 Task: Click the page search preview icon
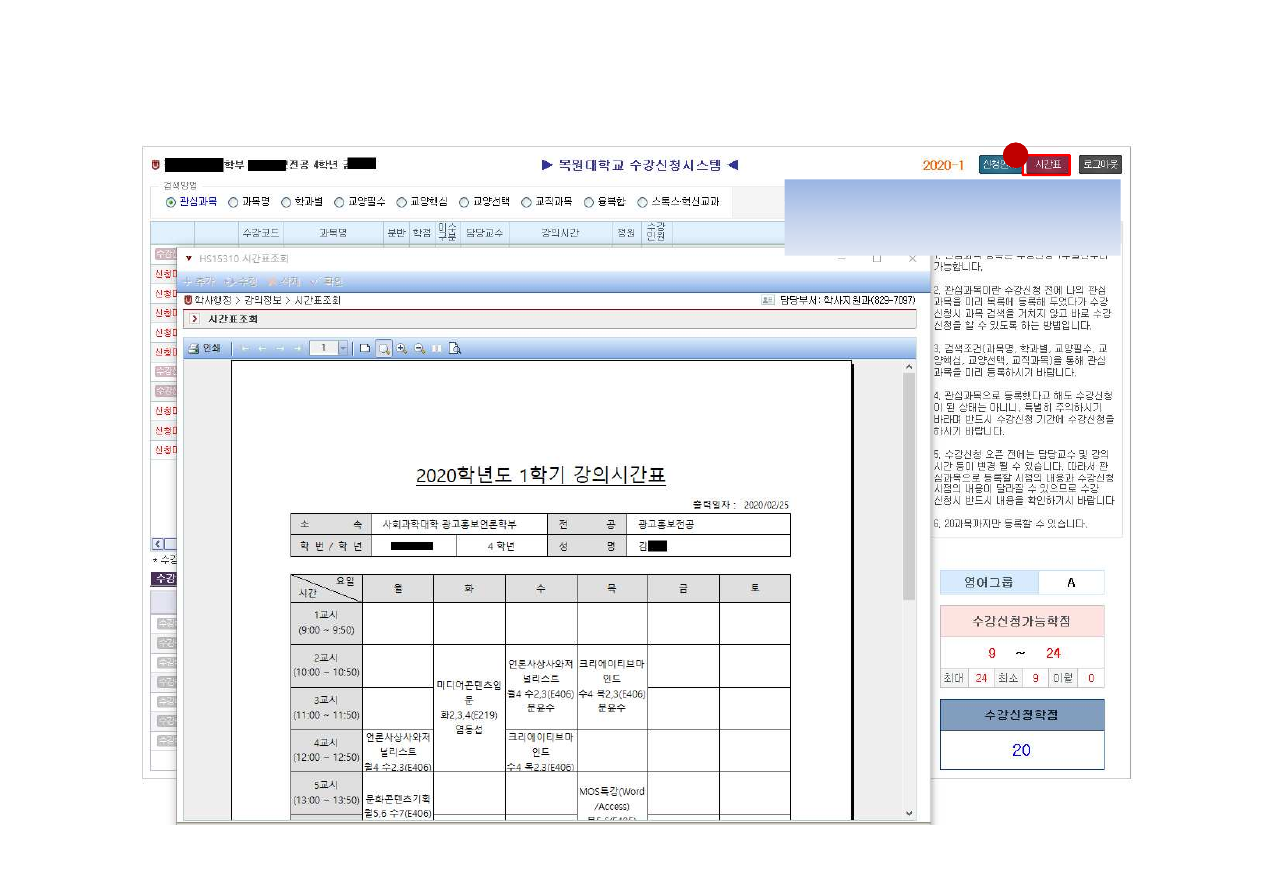coord(455,348)
